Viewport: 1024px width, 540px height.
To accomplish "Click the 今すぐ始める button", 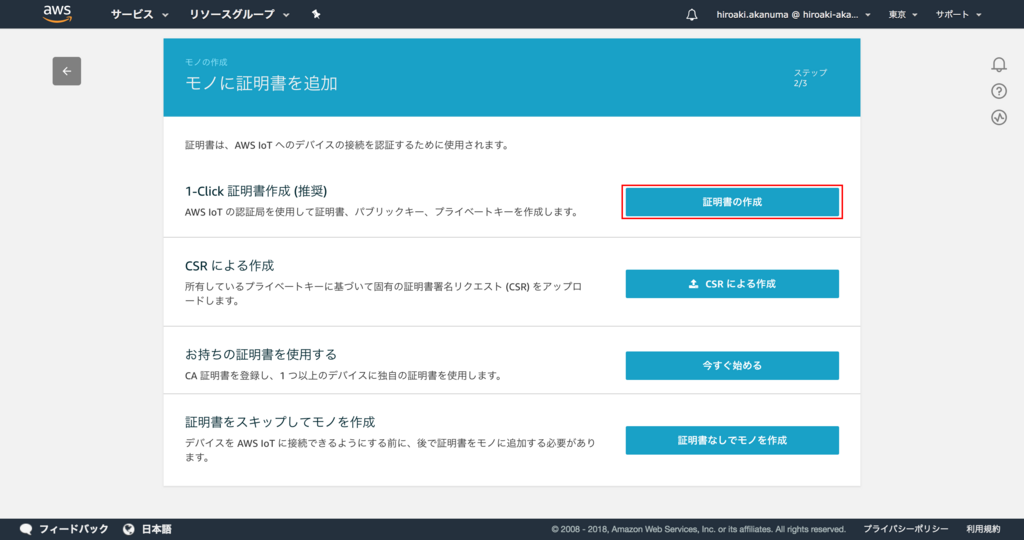I will [732, 366].
